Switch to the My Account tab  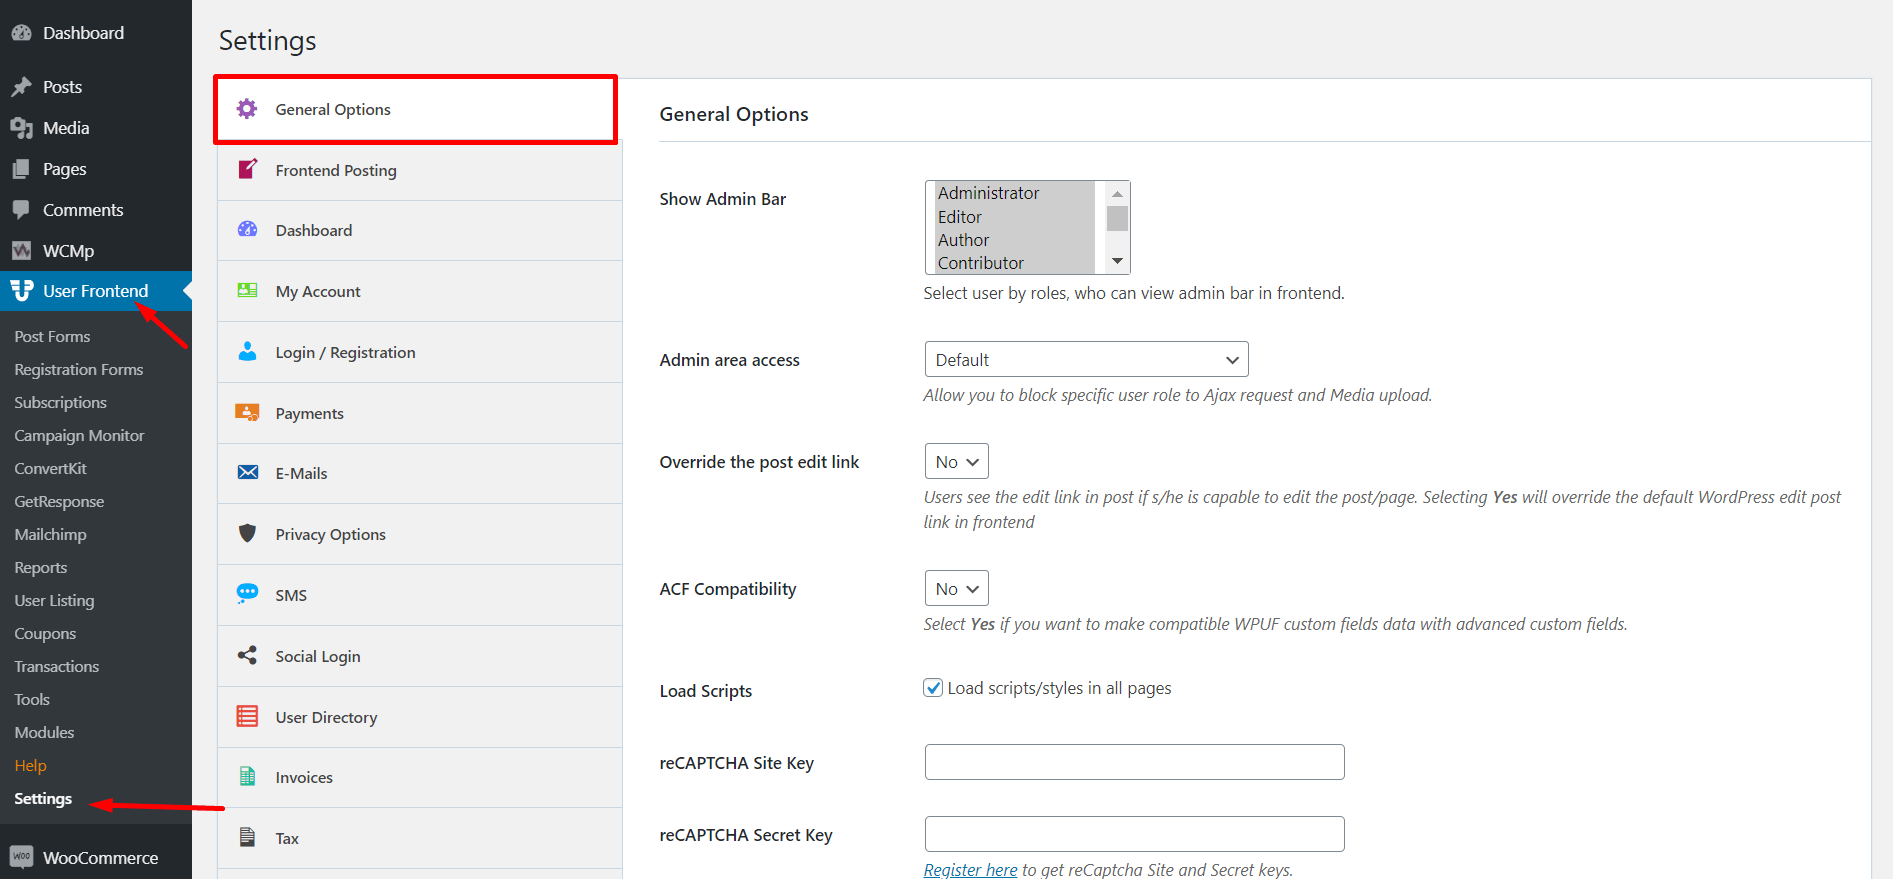click(420, 291)
